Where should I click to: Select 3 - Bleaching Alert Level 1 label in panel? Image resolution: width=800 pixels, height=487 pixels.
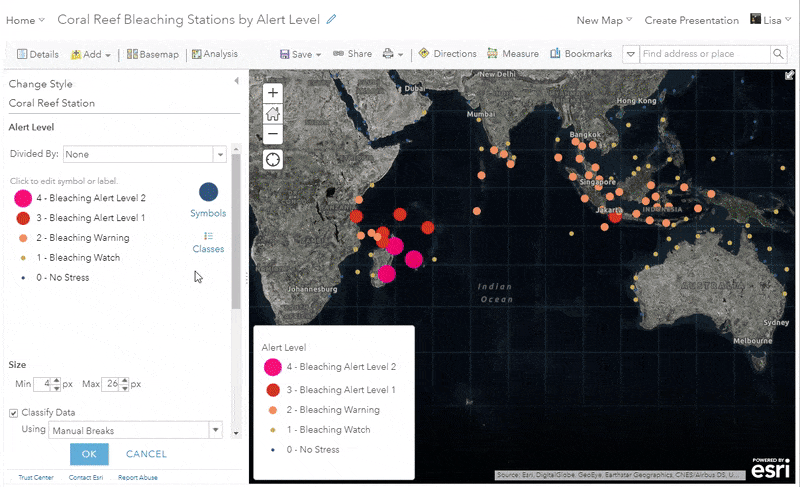pos(90,218)
